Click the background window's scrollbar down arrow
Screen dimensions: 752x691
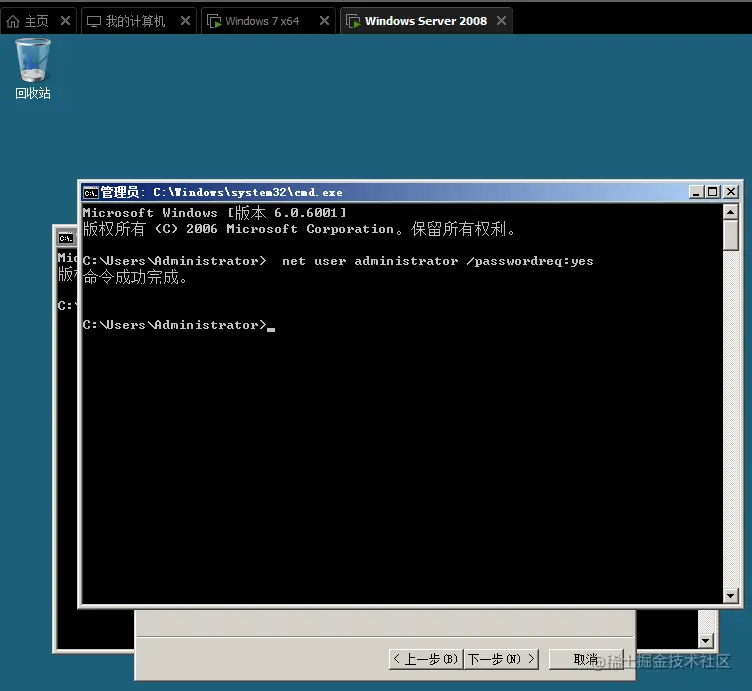705,640
